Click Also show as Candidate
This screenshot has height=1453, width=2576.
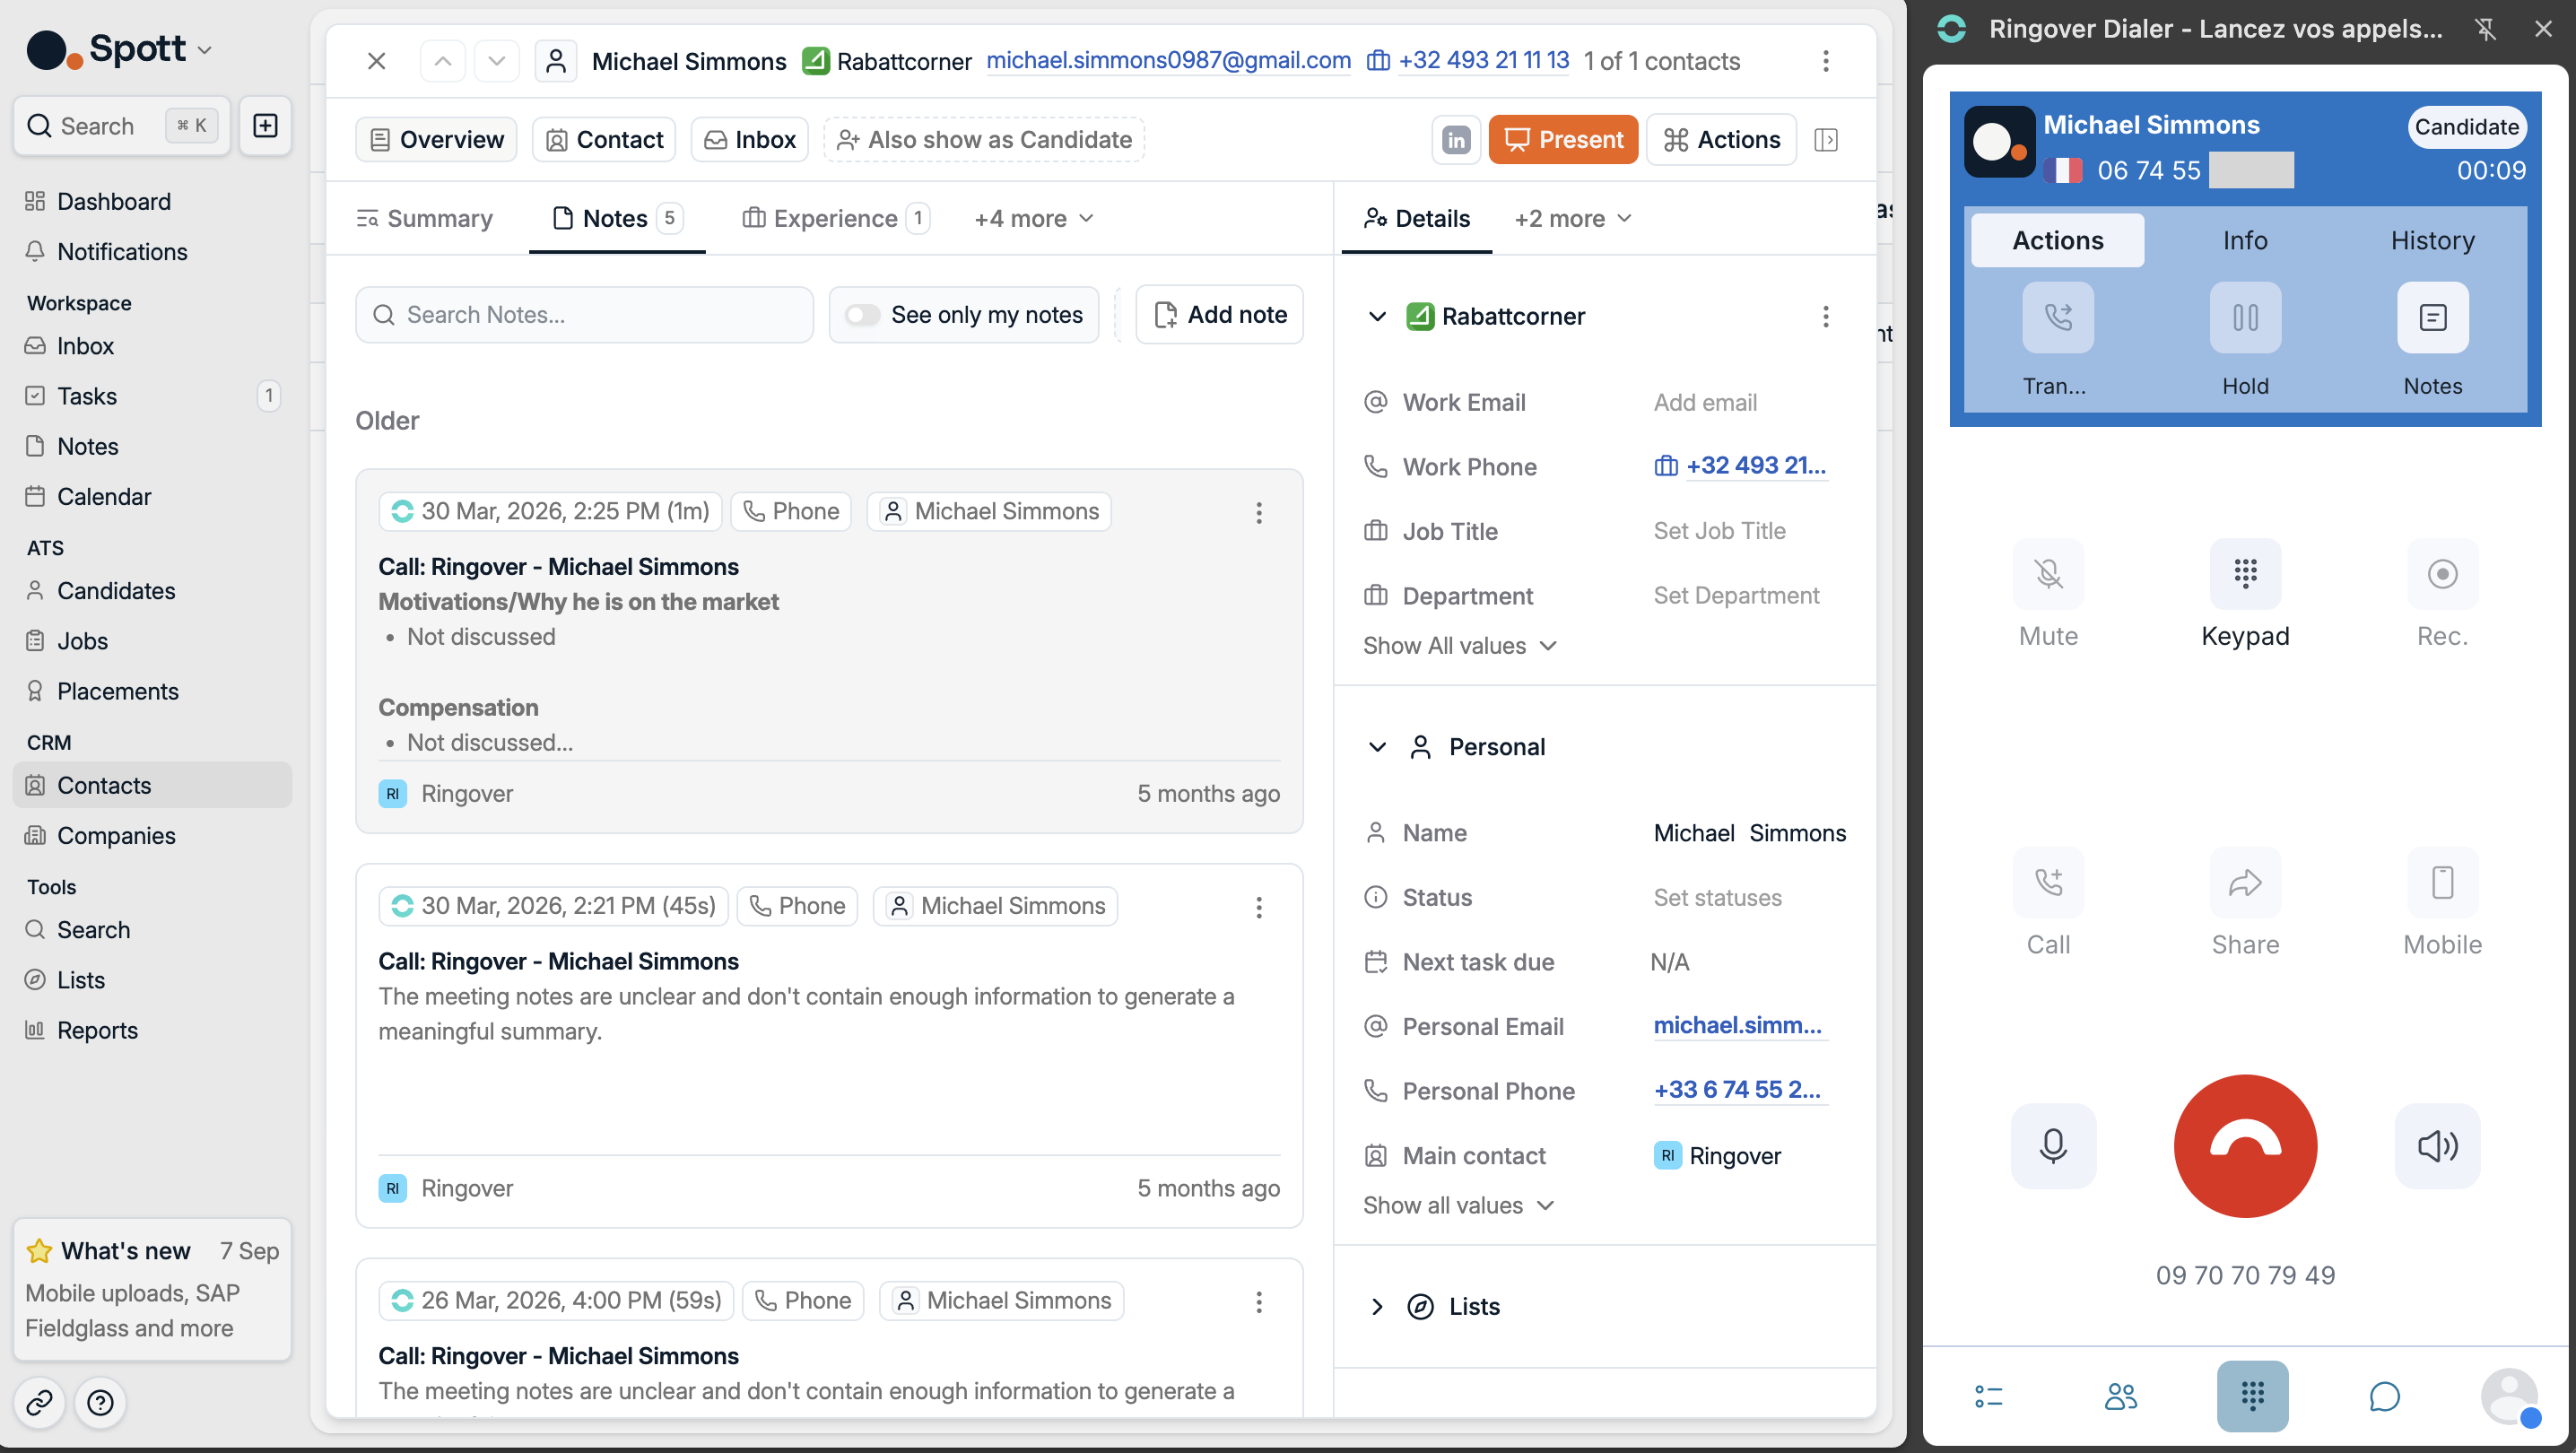[984, 140]
